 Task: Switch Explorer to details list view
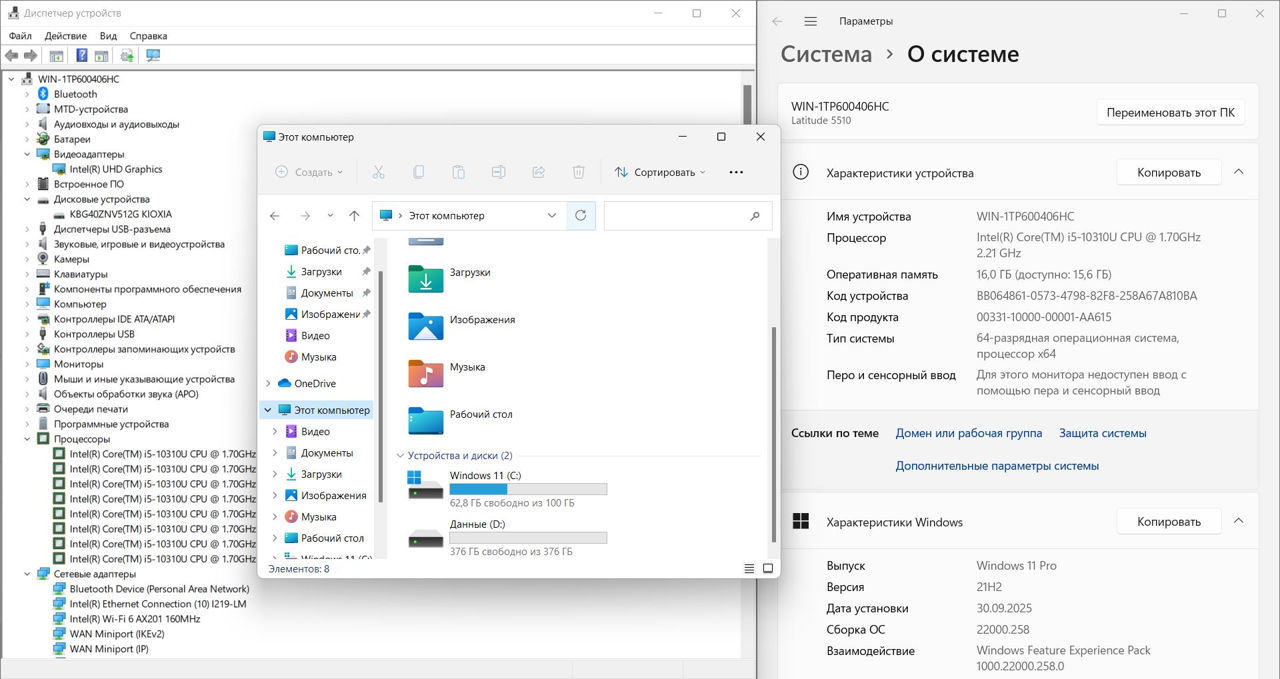click(749, 569)
